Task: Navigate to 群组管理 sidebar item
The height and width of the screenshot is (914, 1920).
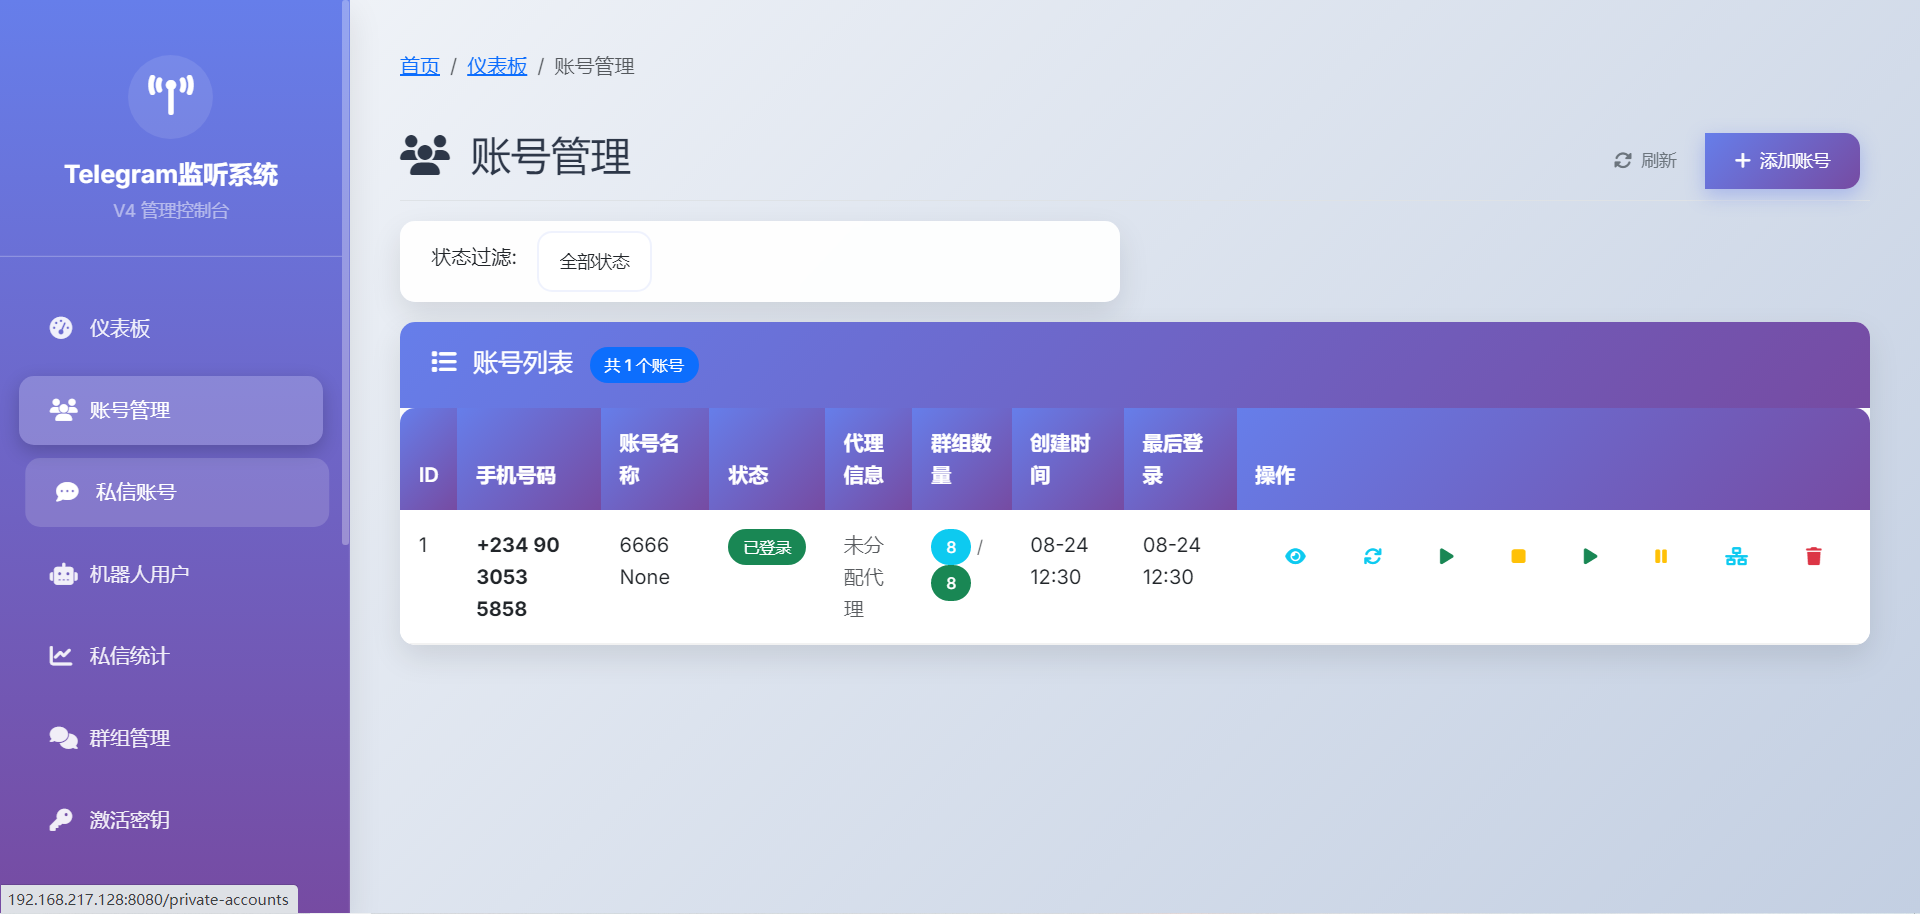Action: [129, 738]
